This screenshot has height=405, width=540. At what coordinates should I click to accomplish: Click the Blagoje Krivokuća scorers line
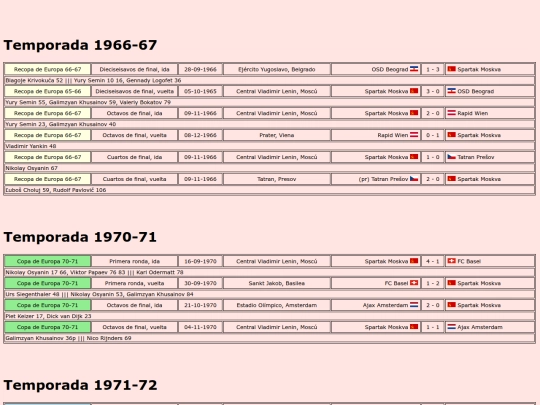[x=270, y=80]
